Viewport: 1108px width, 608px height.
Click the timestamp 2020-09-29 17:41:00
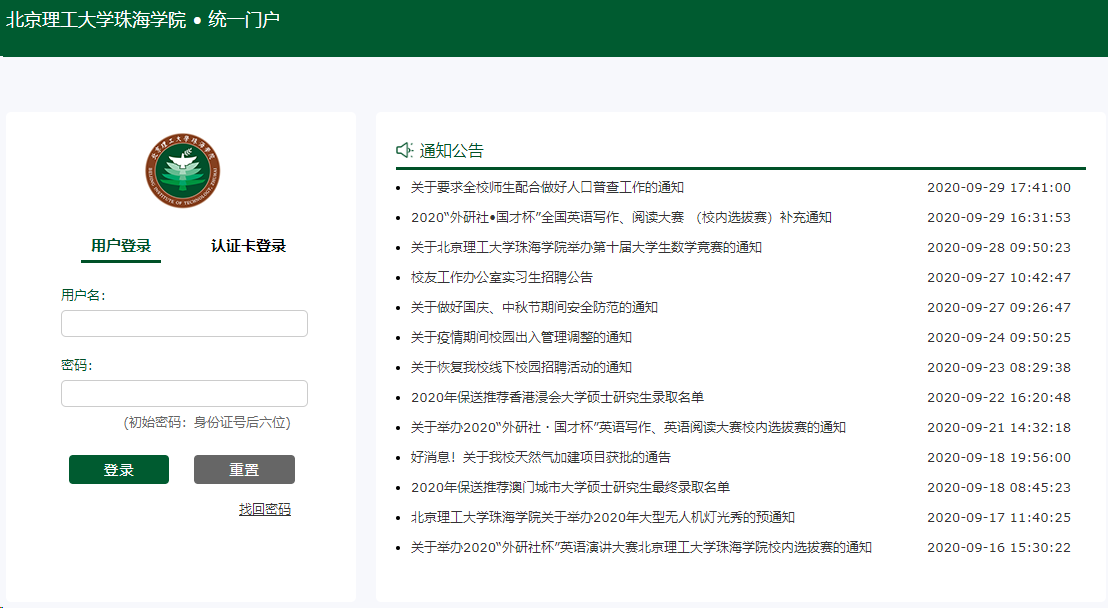[x=999, y=187]
